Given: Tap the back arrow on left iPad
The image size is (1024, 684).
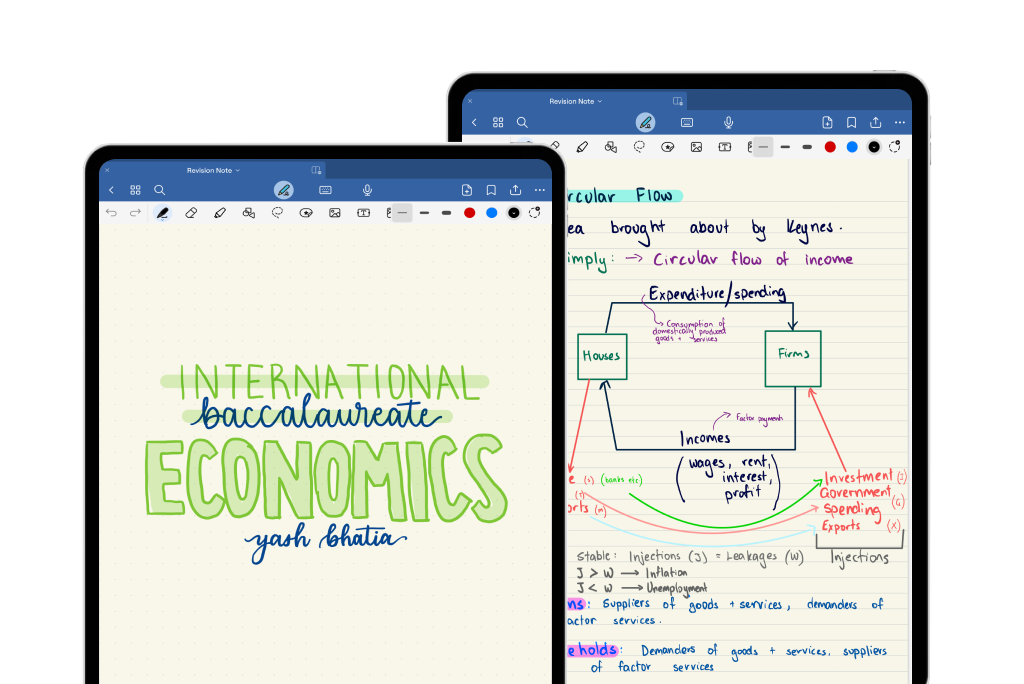Looking at the screenshot, I should click(x=111, y=190).
